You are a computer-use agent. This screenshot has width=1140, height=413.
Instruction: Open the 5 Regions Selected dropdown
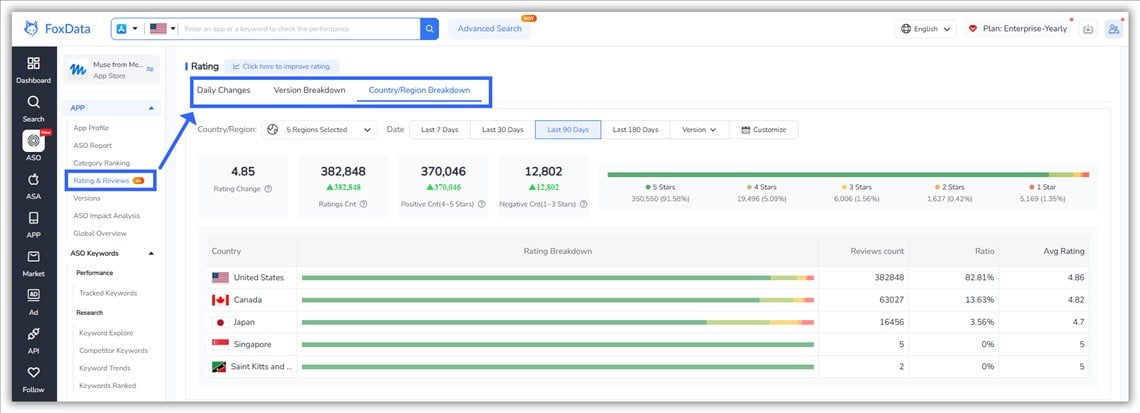(x=319, y=129)
